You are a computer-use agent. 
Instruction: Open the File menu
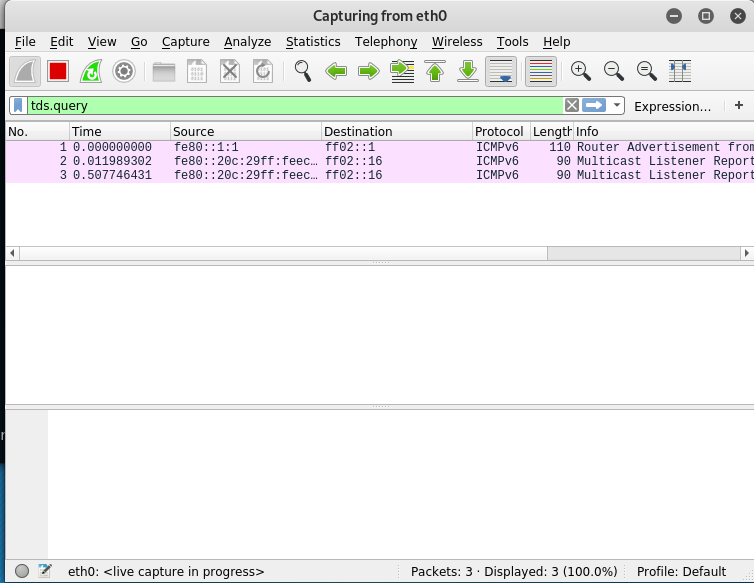[25, 42]
